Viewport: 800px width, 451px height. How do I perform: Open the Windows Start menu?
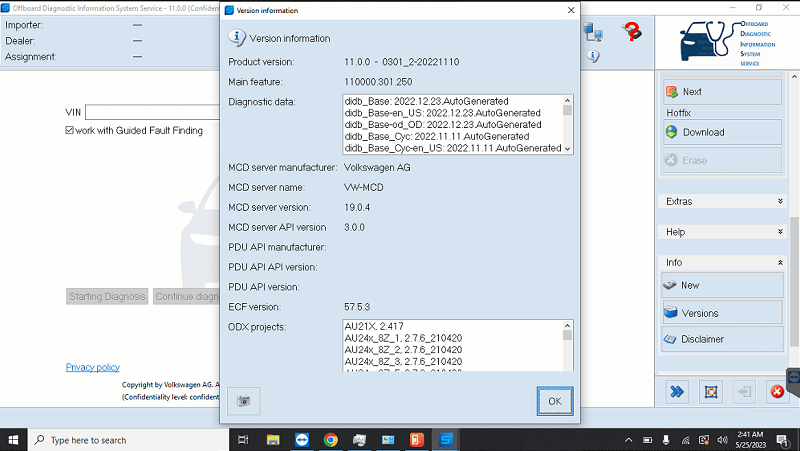click(13, 440)
